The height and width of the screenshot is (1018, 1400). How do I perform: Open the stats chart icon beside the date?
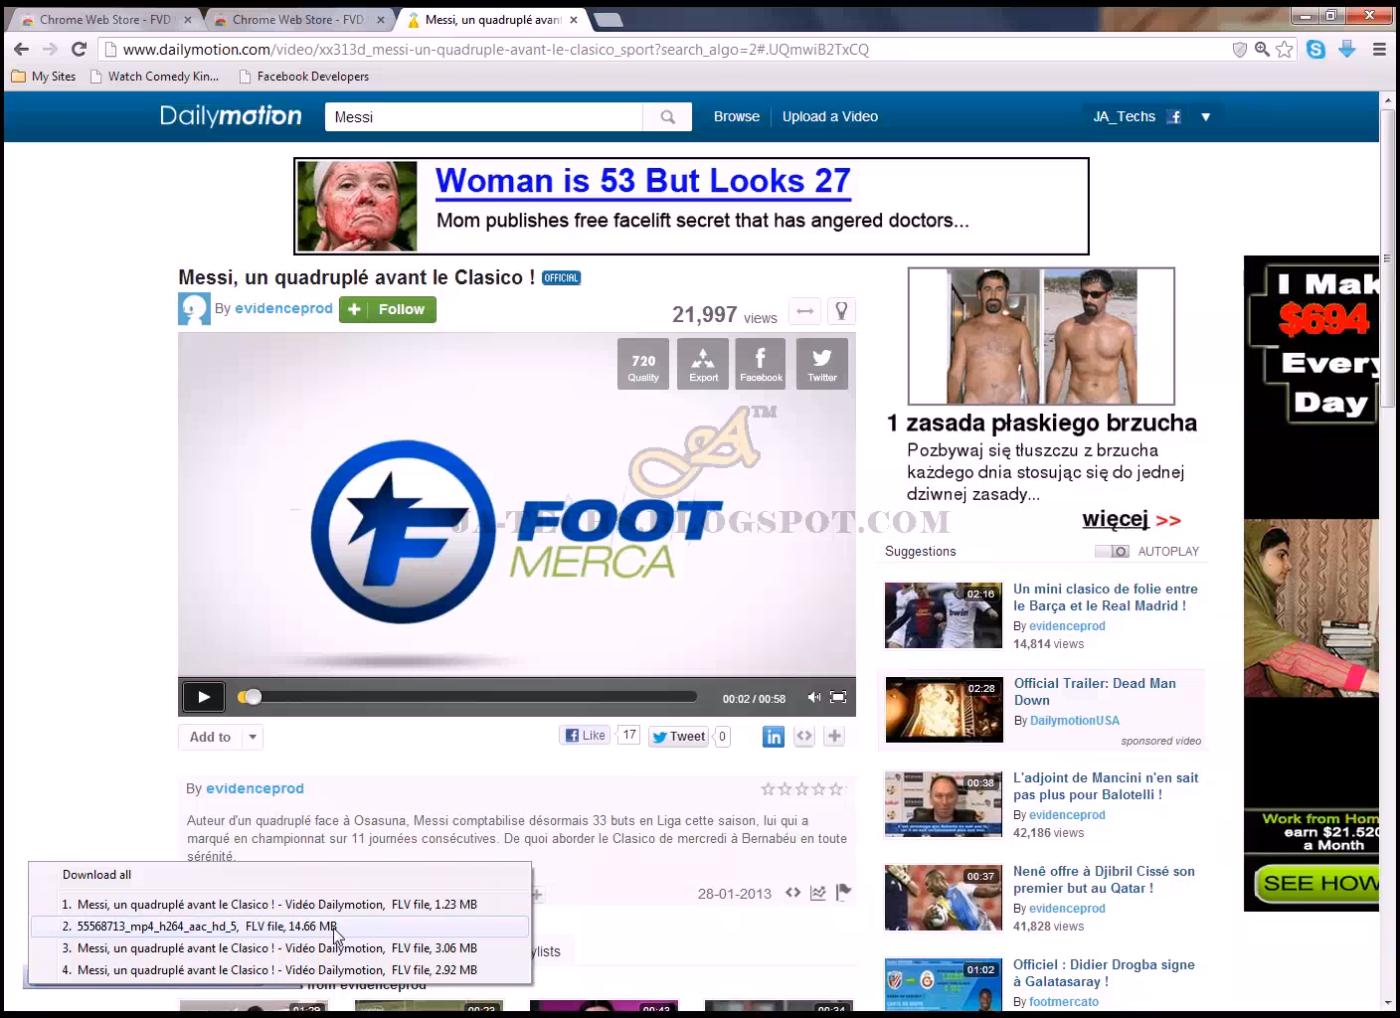[x=818, y=893]
